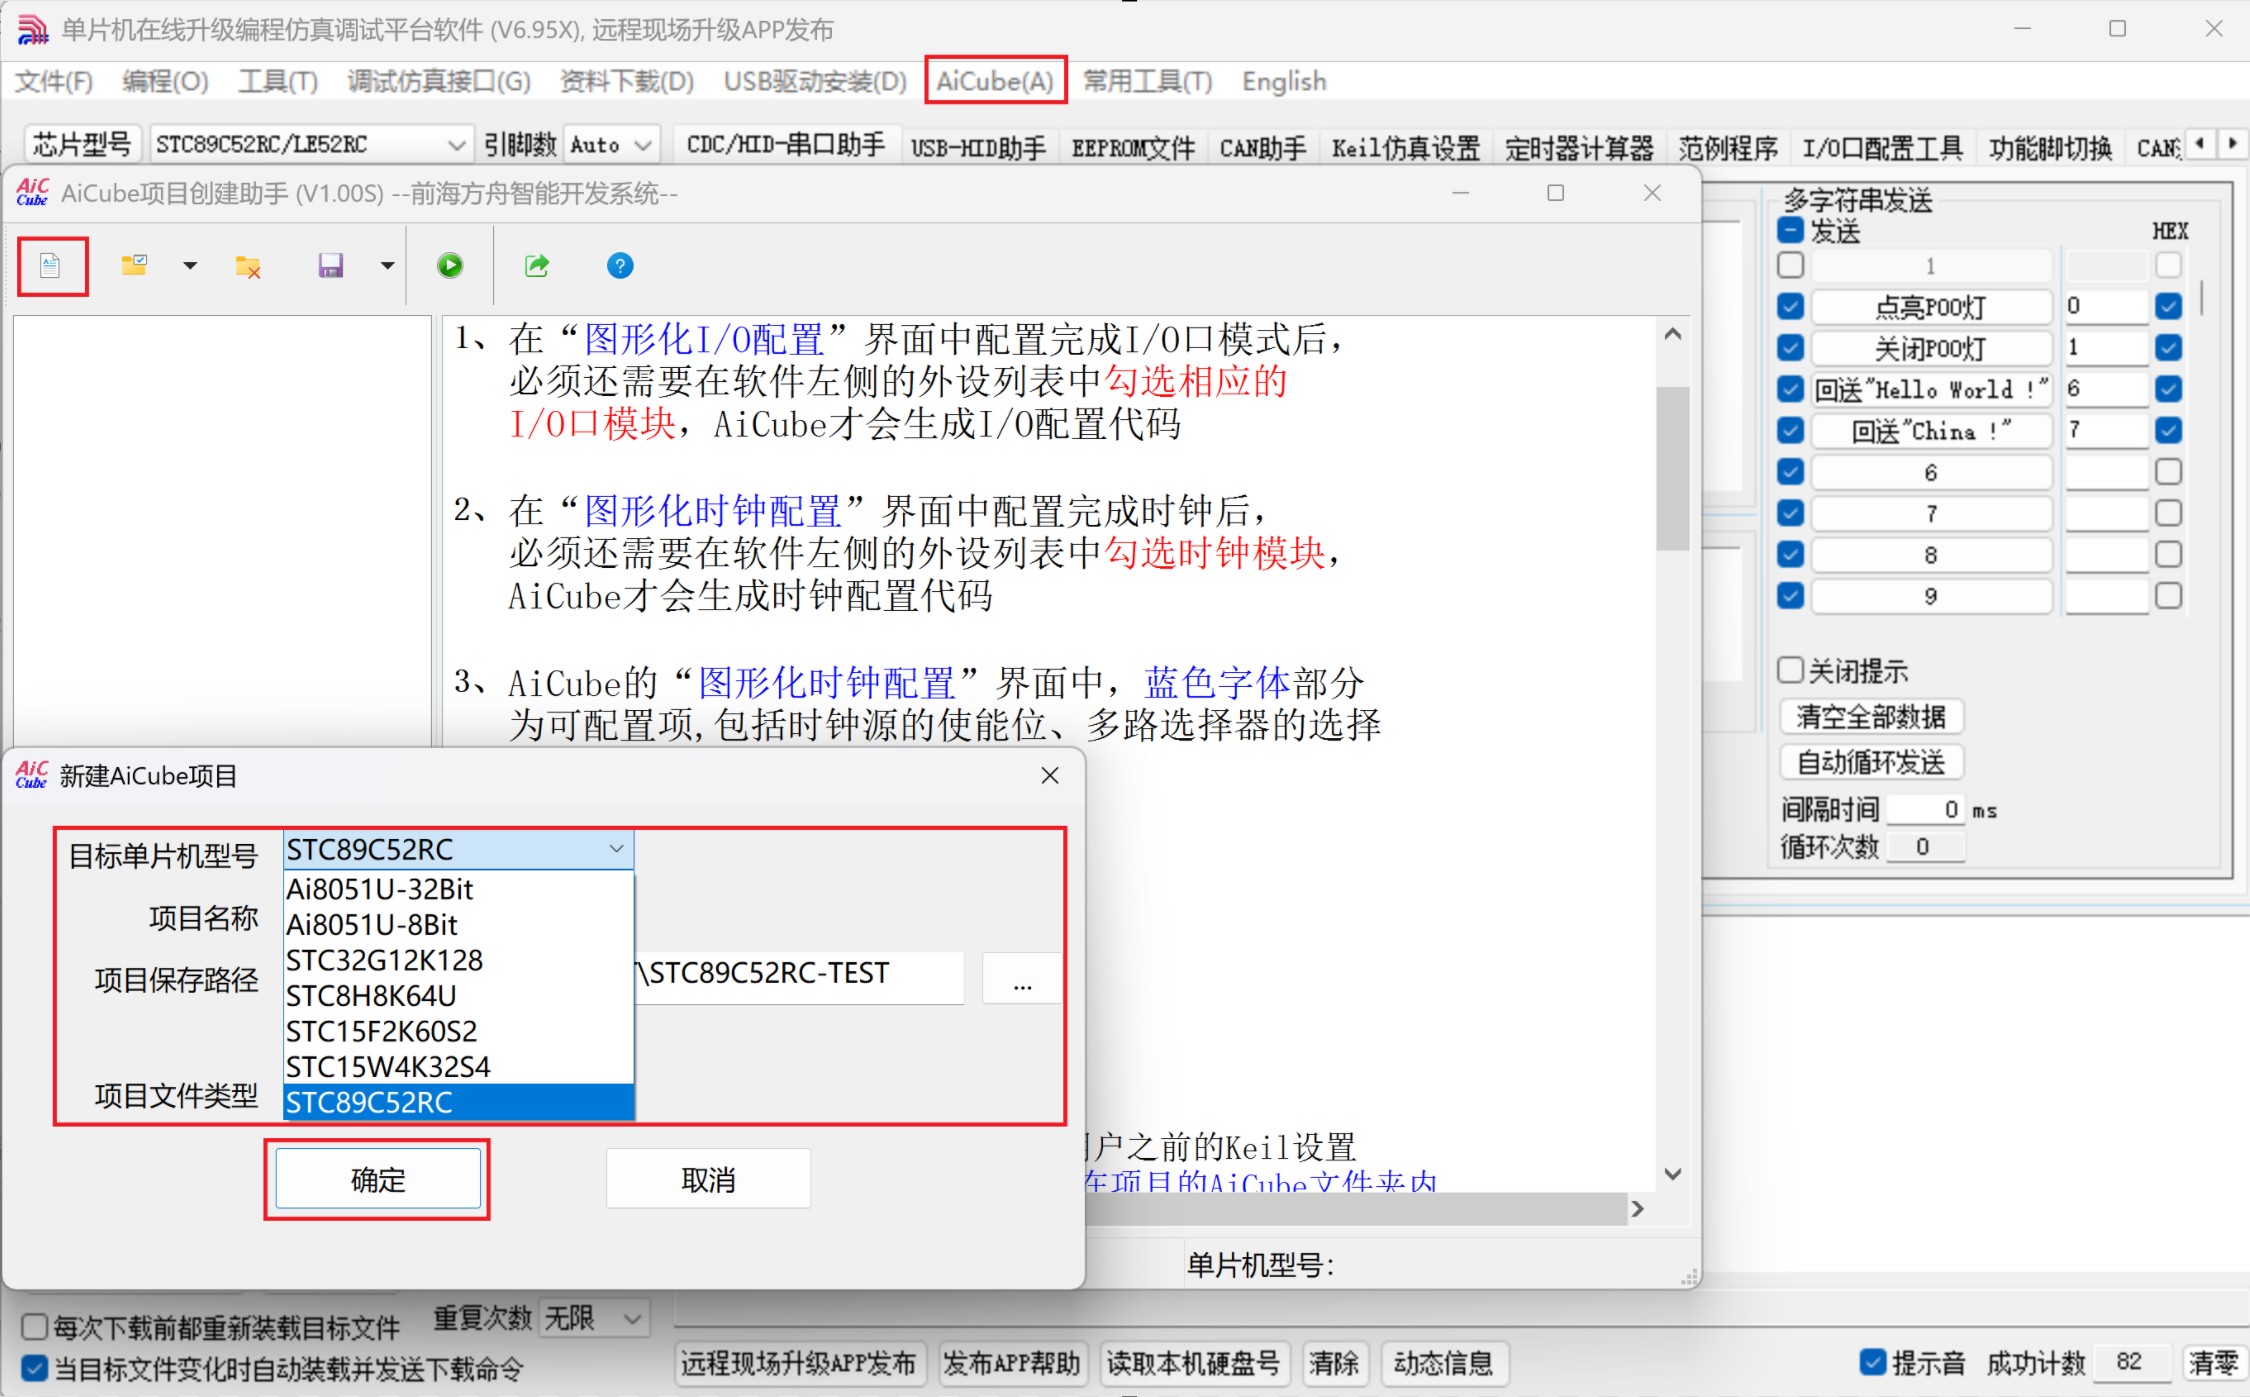Expand the open-folder dropdown arrow
Image resolution: width=2250 pixels, height=1397 pixels.
(x=190, y=266)
